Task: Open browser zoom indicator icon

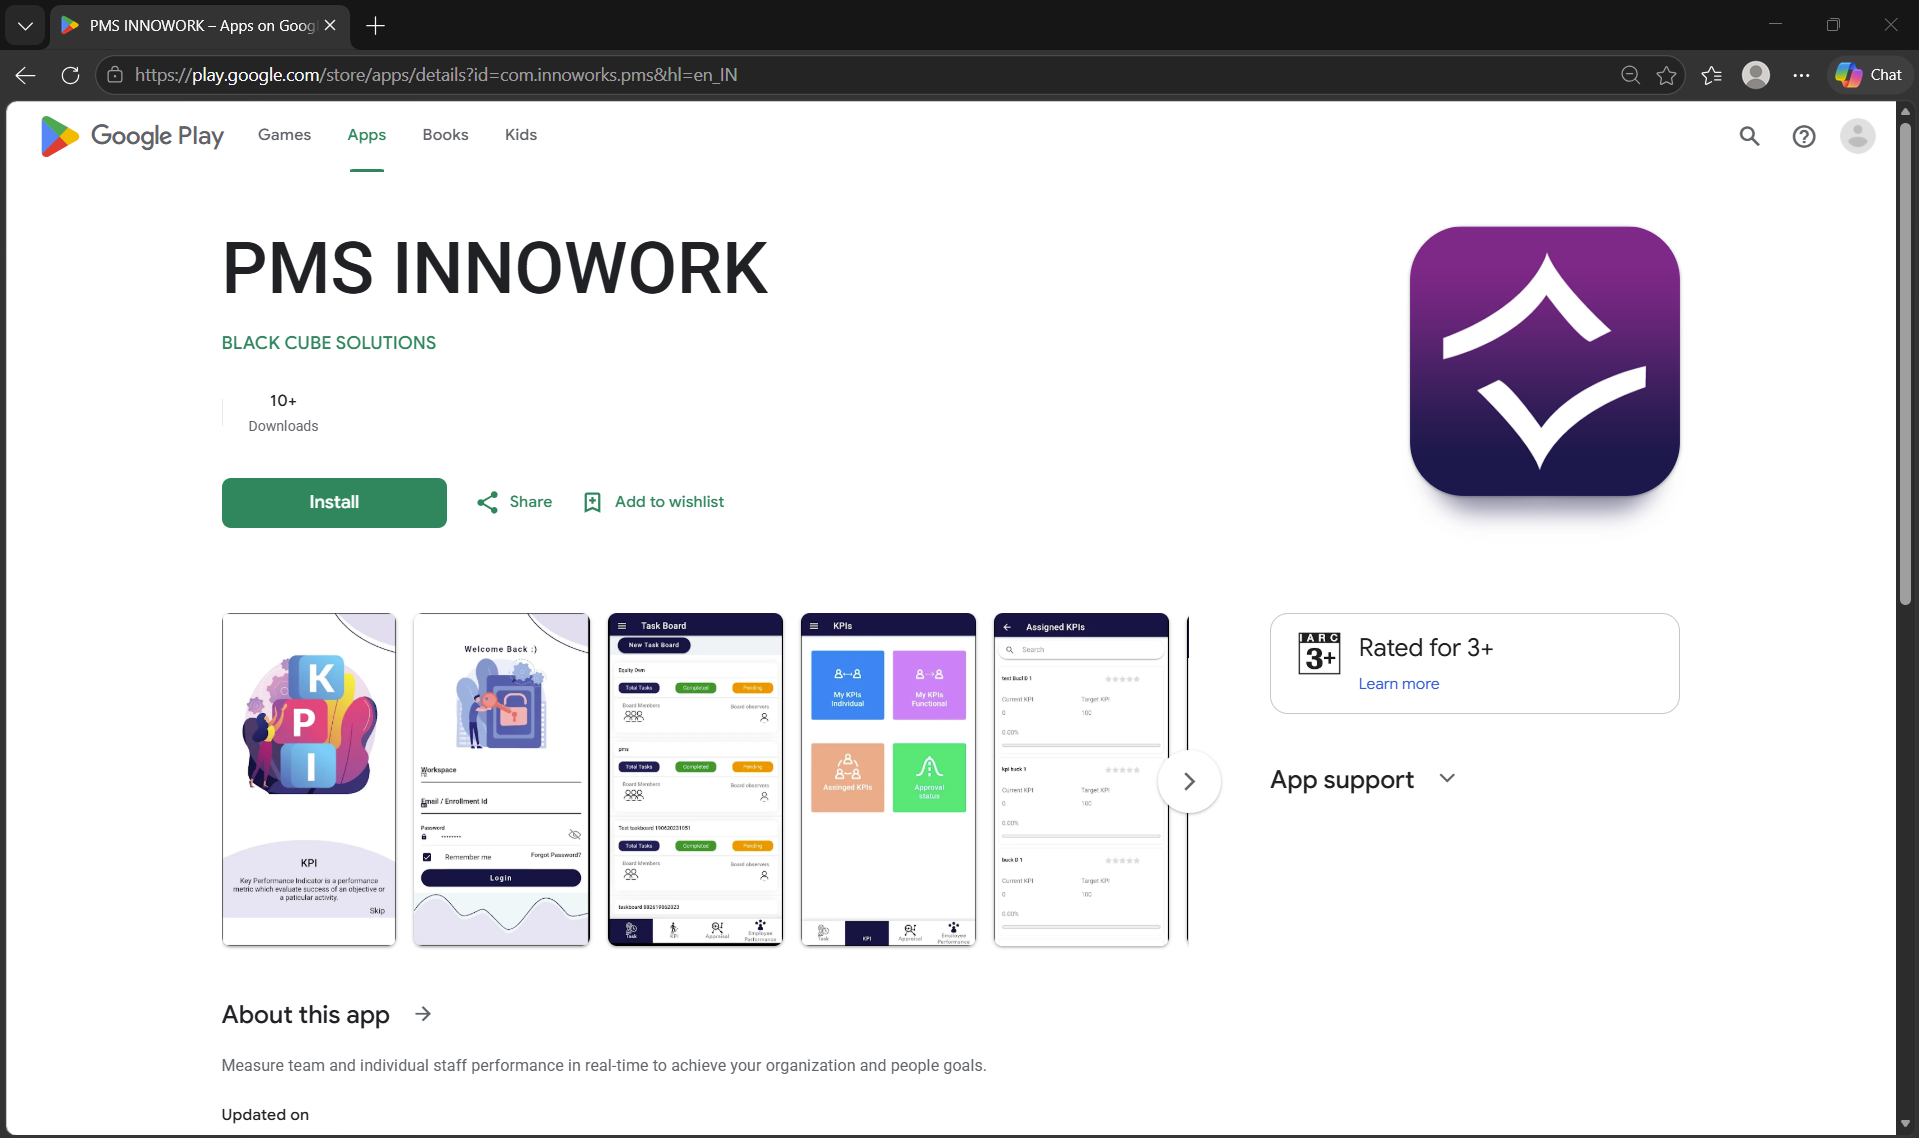Action: coord(1630,75)
